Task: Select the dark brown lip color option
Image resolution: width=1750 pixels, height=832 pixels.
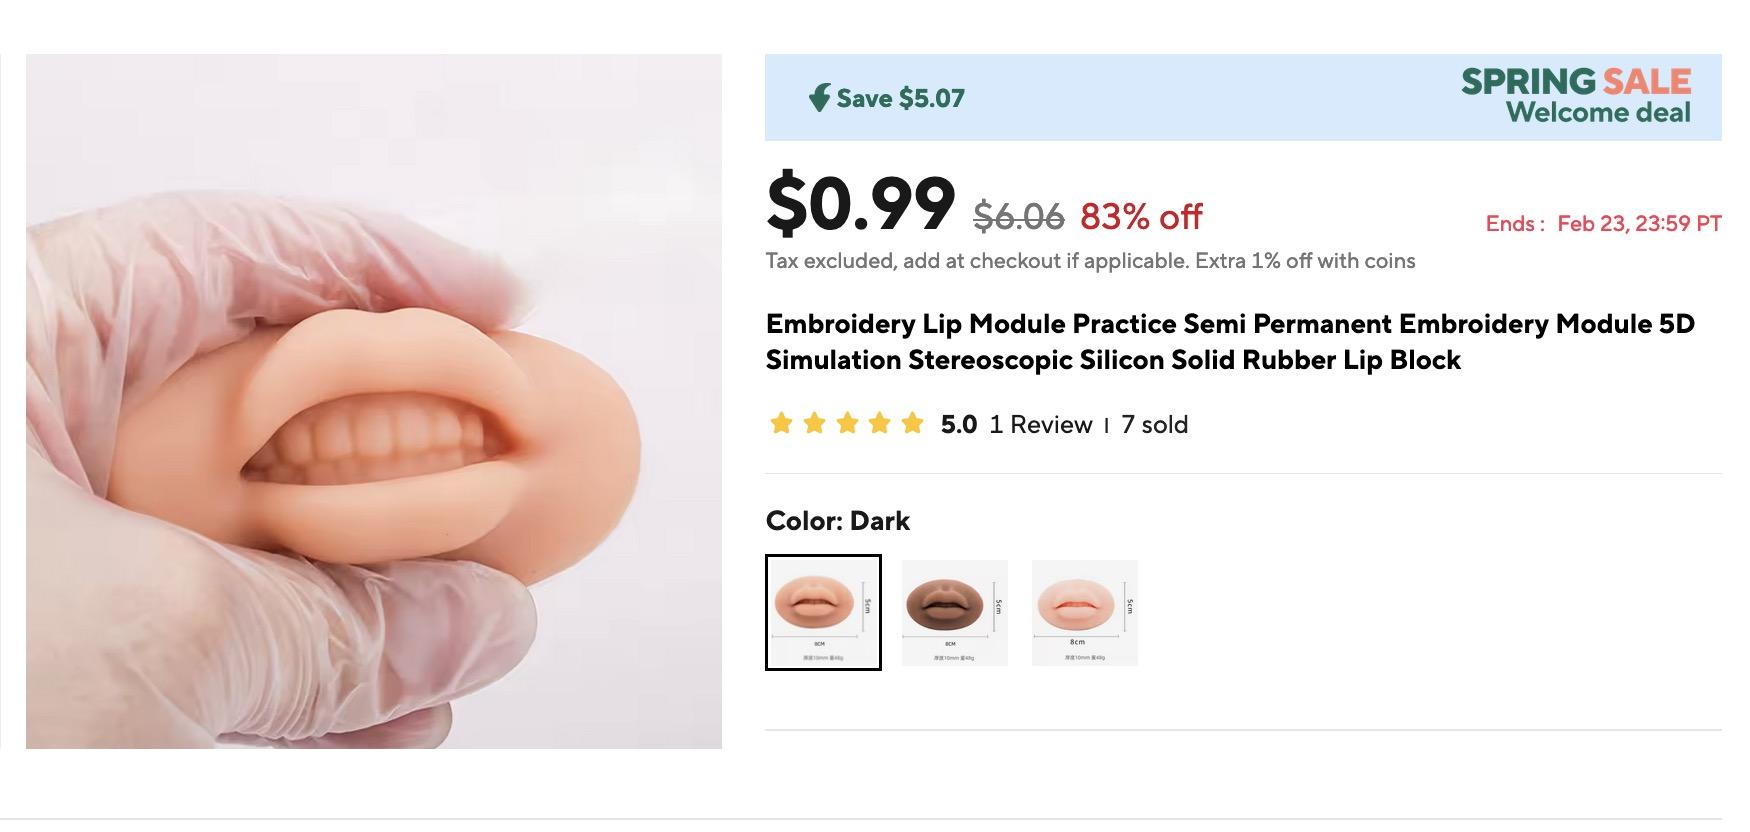Action: click(x=954, y=612)
